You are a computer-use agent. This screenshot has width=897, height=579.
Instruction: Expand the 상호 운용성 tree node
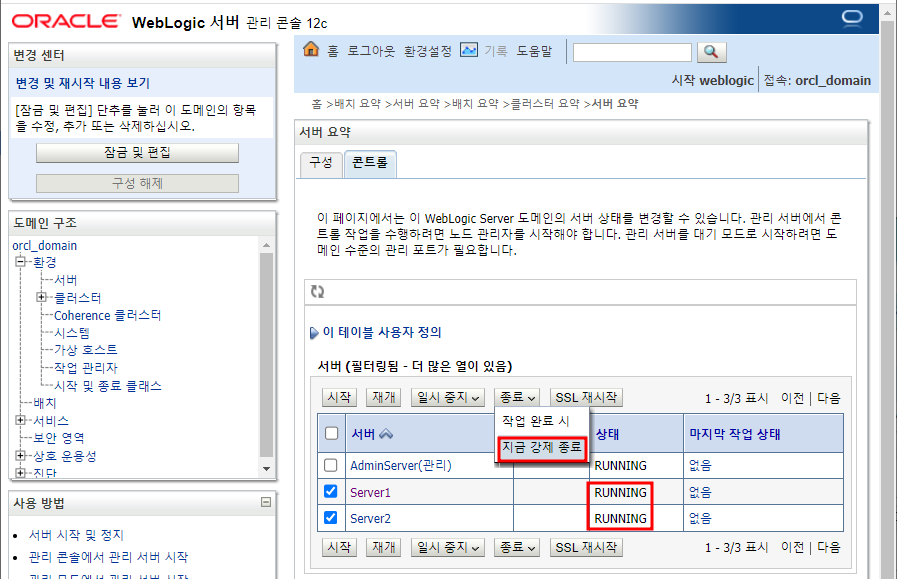click(21, 456)
